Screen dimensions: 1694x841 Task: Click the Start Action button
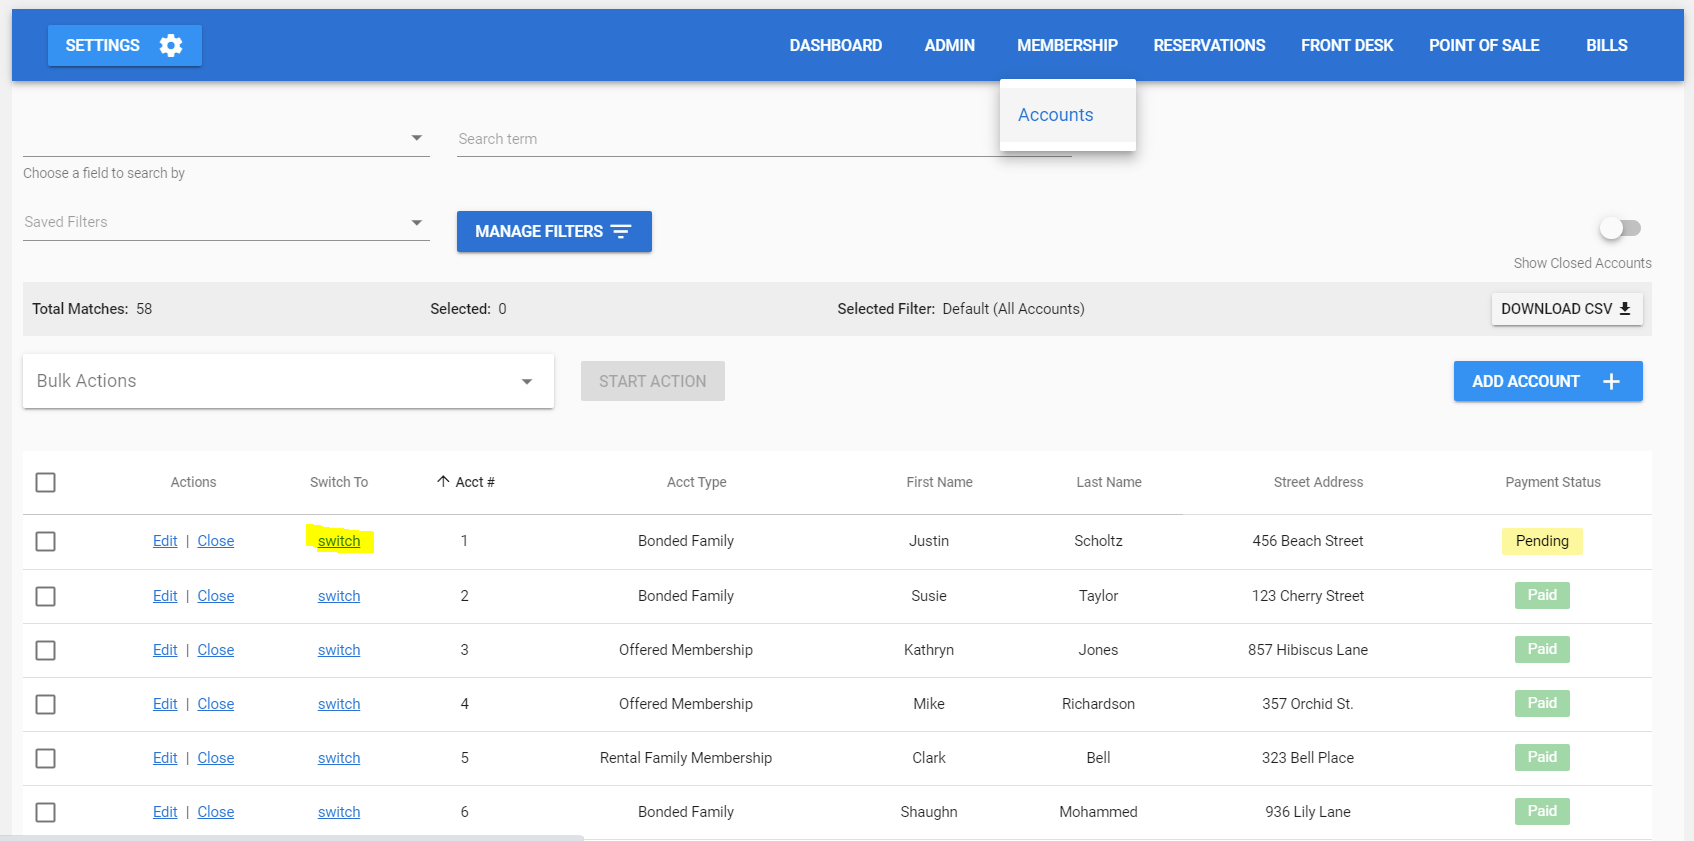653,381
